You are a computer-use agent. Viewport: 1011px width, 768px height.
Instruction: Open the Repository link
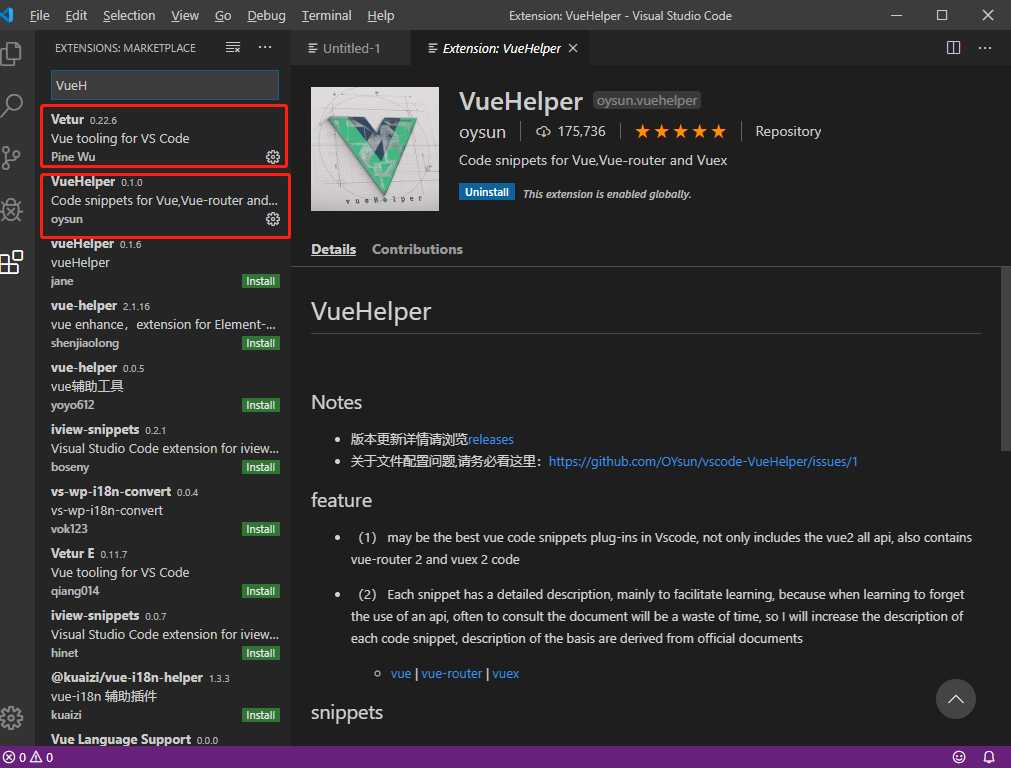(788, 132)
